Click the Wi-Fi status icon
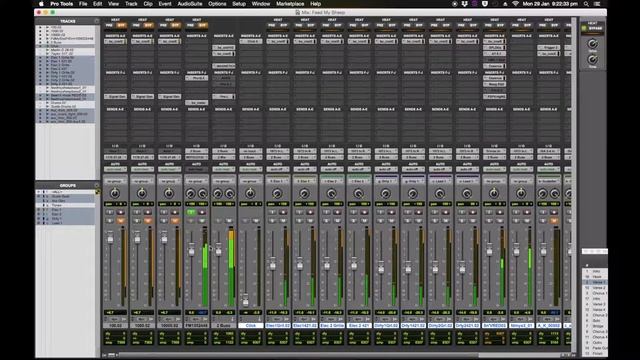The height and width of the screenshot is (360, 640). coord(516,4)
